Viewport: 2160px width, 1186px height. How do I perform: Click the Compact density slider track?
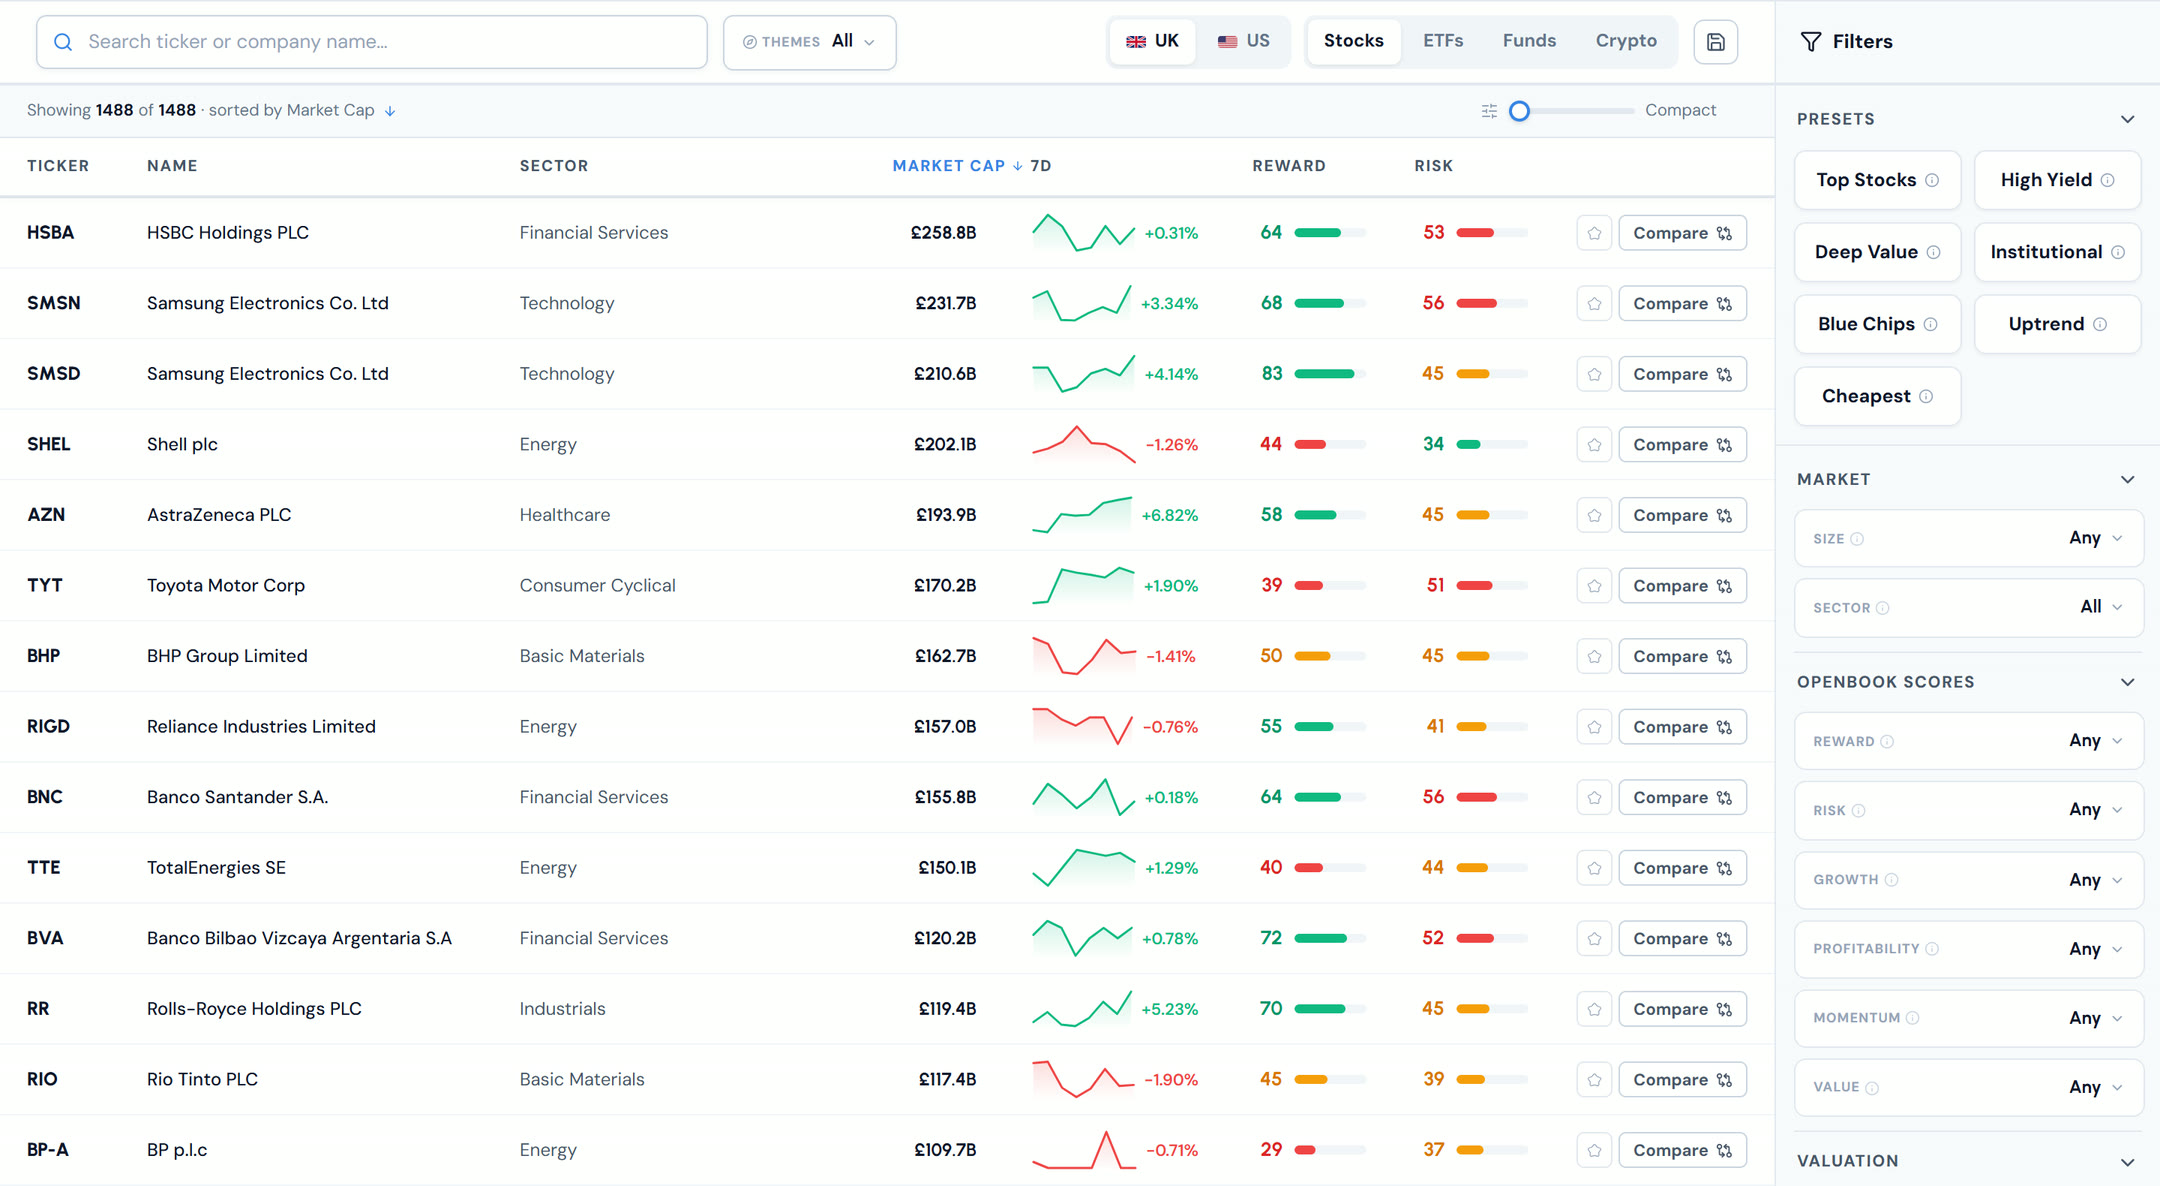pyautogui.click(x=1573, y=111)
